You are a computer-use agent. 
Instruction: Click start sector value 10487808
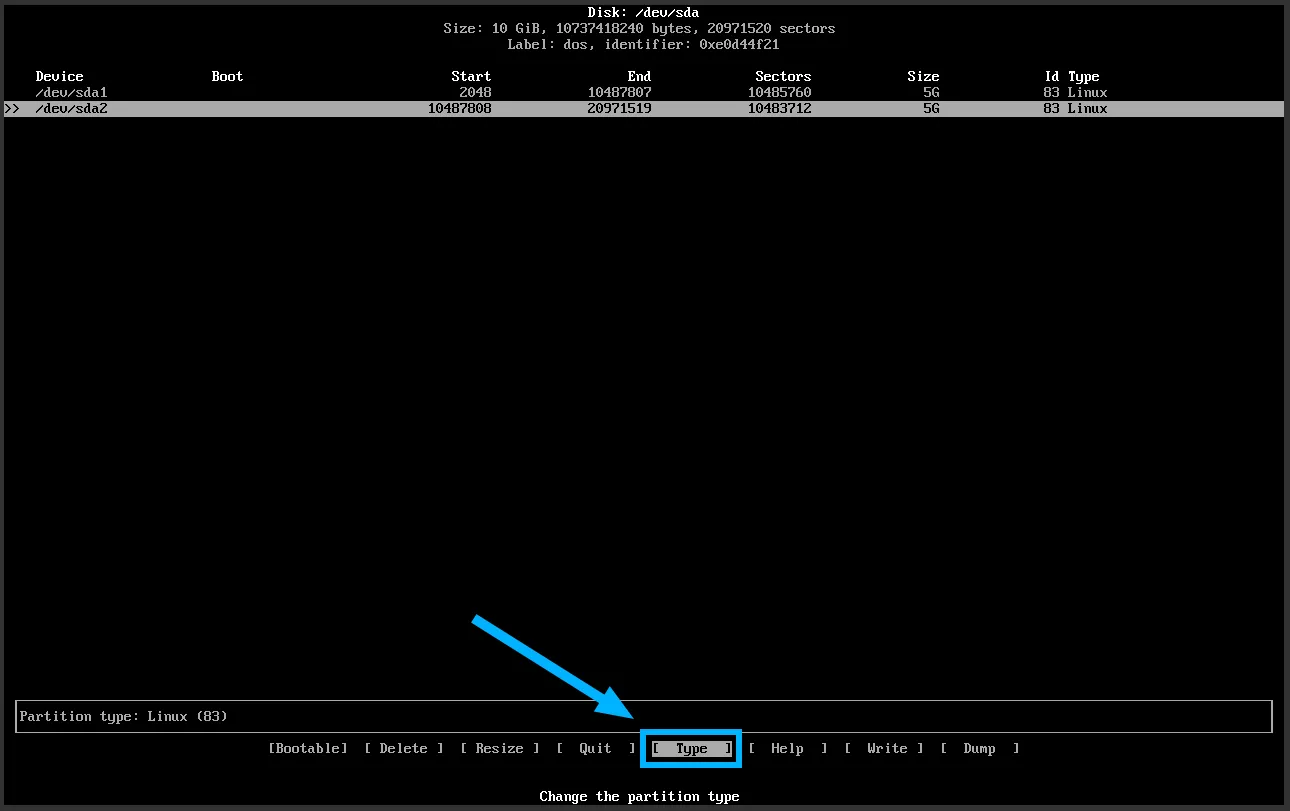click(459, 108)
